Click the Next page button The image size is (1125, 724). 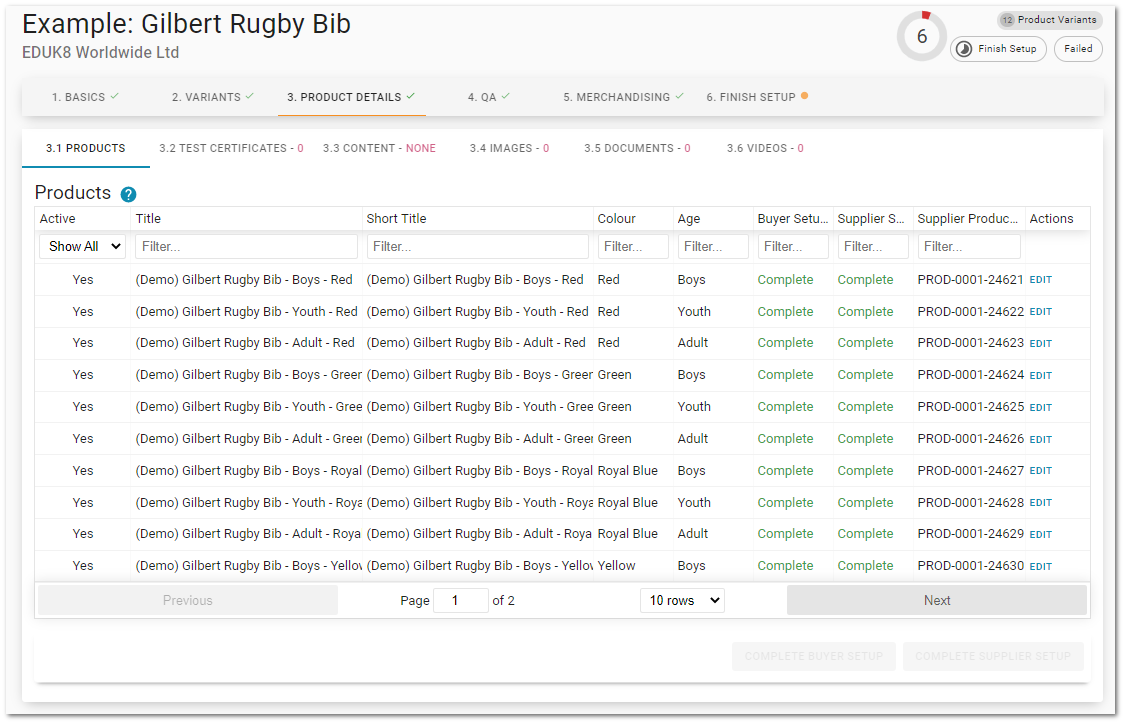pyautogui.click(x=937, y=601)
